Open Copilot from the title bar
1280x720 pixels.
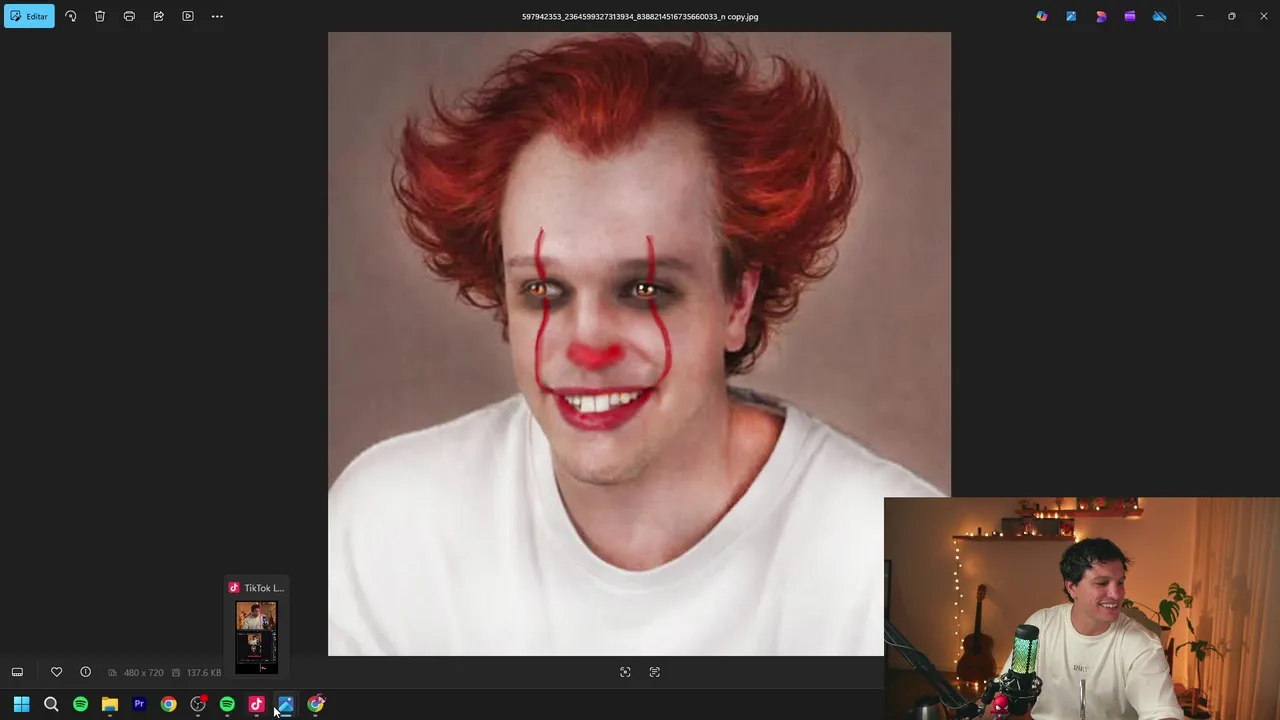[1042, 16]
